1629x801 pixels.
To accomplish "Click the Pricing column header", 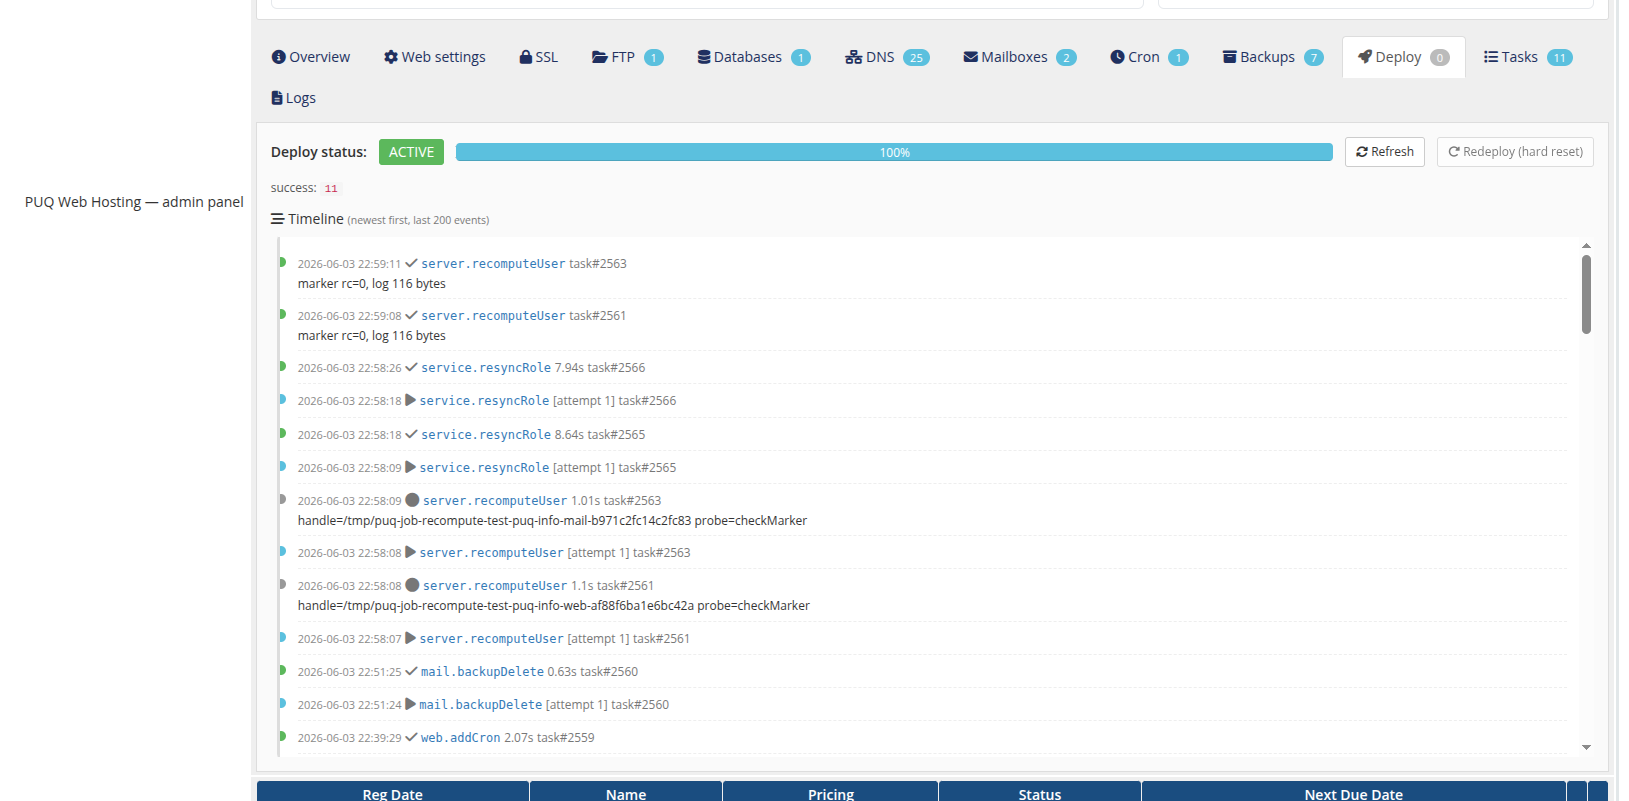I will tap(831, 792).
